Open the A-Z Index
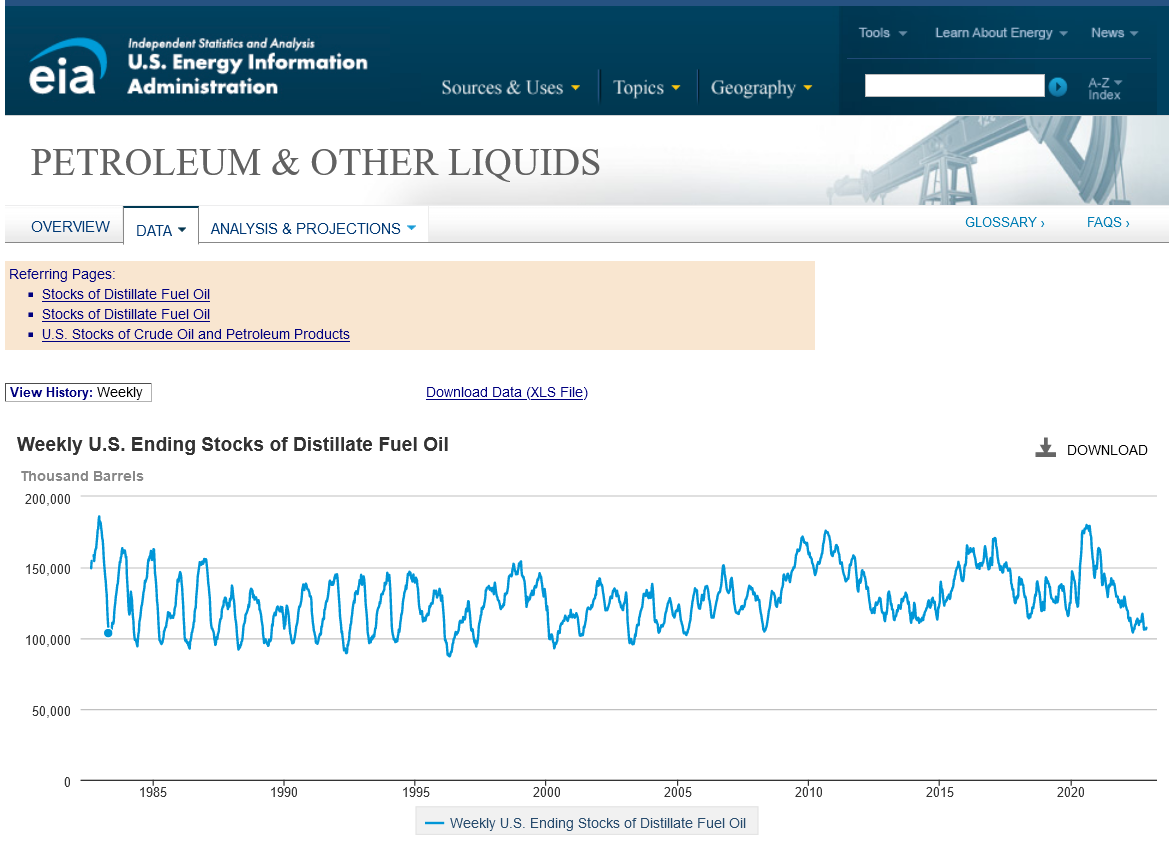 pyautogui.click(x=1105, y=88)
